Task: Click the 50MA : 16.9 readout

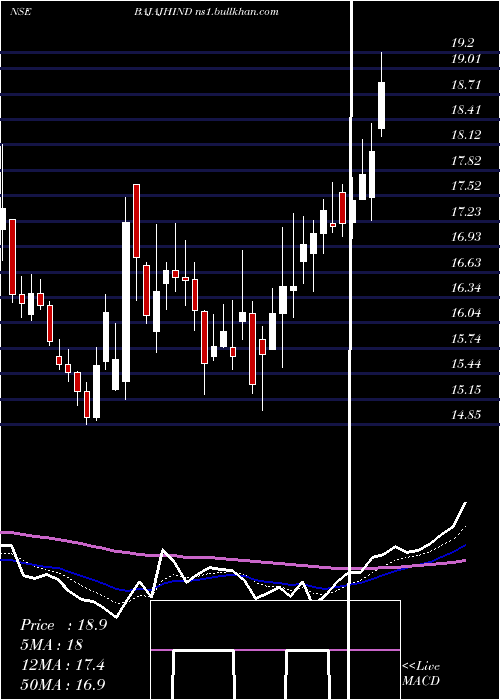Action: click(63, 685)
